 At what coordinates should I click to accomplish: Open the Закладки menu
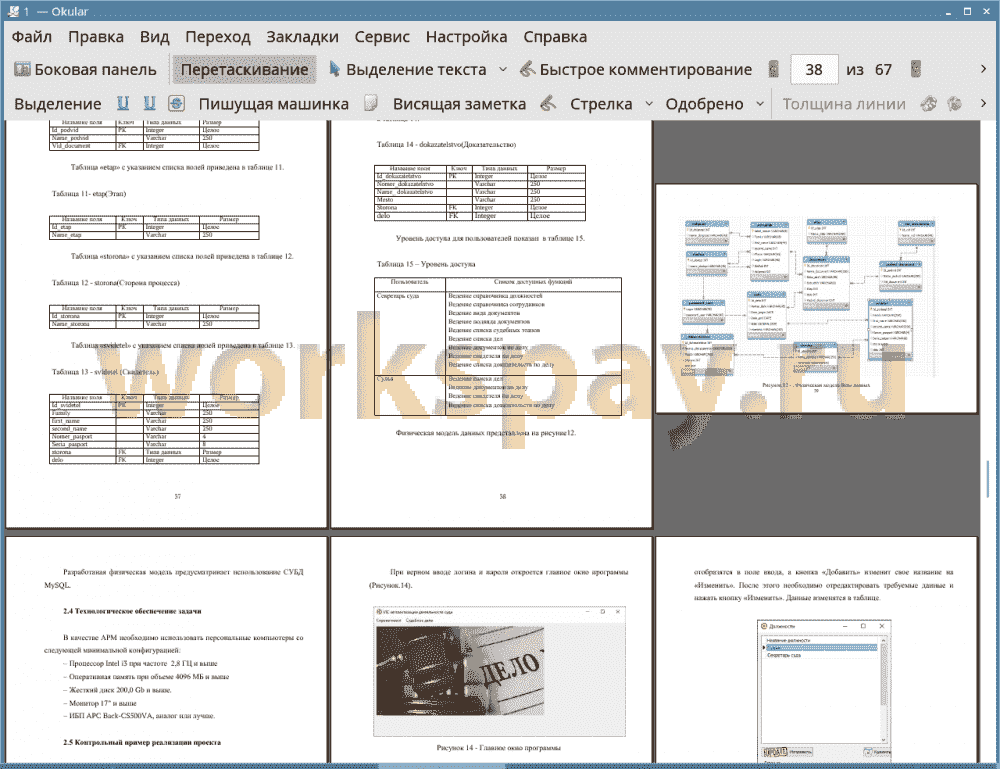tap(302, 37)
